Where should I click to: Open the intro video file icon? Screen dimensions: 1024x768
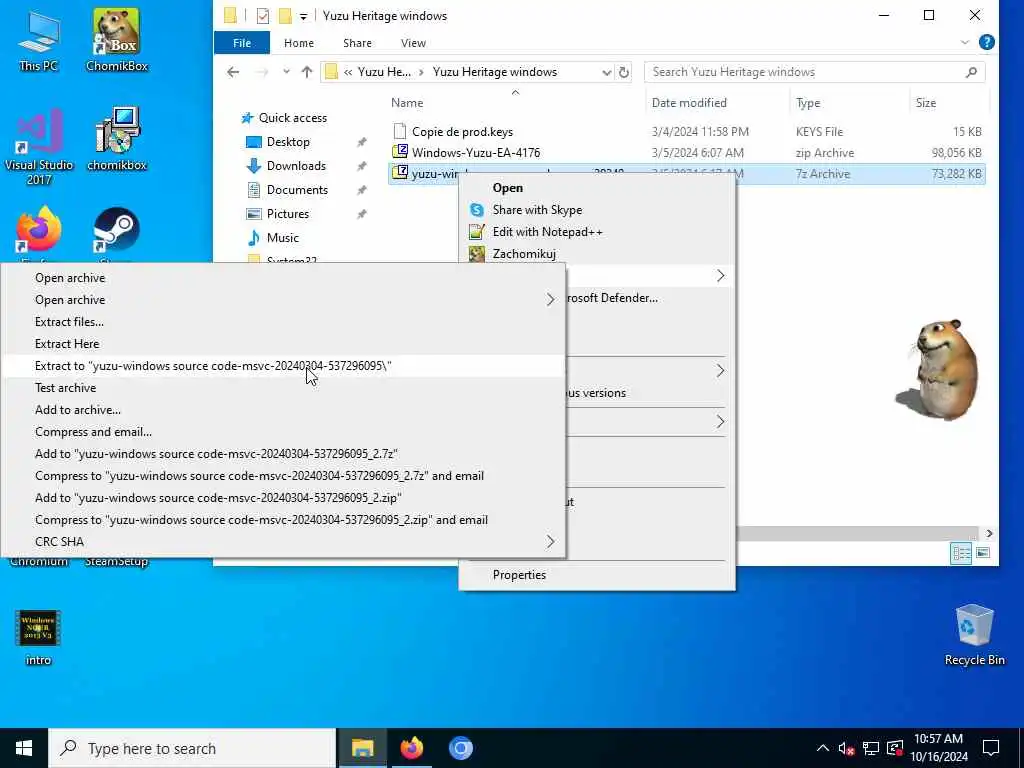pyautogui.click(x=38, y=637)
